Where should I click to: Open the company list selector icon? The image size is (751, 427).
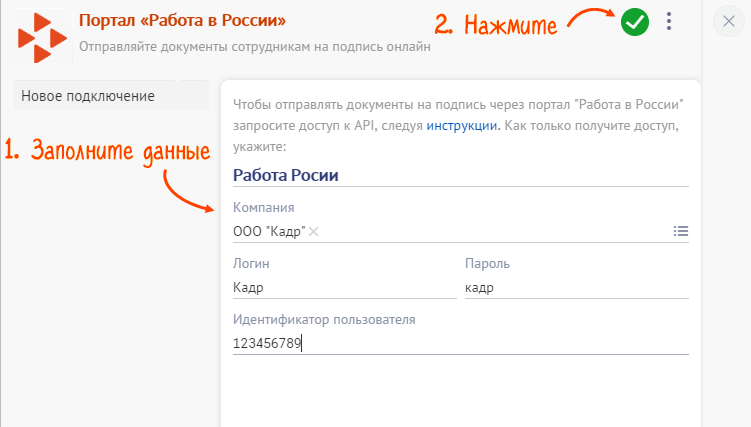pos(681,231)
